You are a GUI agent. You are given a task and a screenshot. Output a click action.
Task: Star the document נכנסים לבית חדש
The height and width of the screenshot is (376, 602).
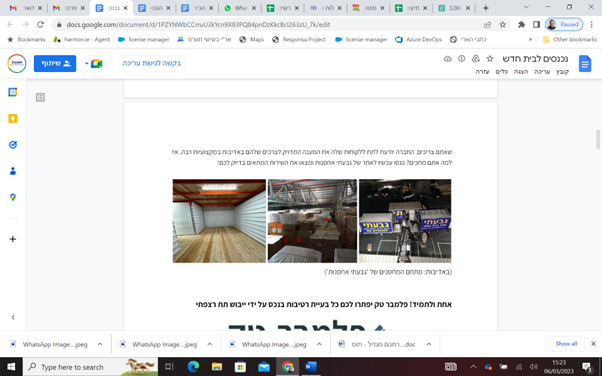490,59
